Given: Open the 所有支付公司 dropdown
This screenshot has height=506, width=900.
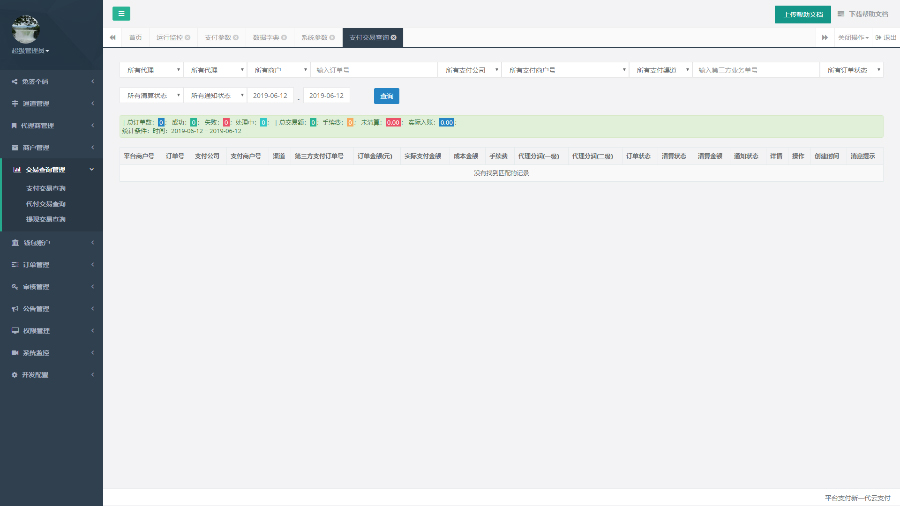Looking at the screenshot, I should point(470,70).
